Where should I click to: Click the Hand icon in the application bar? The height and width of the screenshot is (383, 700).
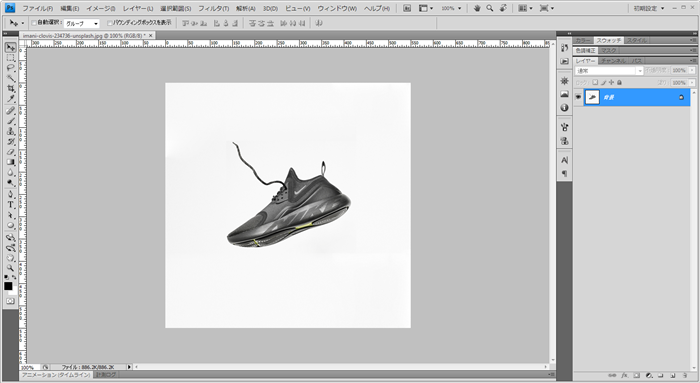pyautogui.click(x=477, y=8)
